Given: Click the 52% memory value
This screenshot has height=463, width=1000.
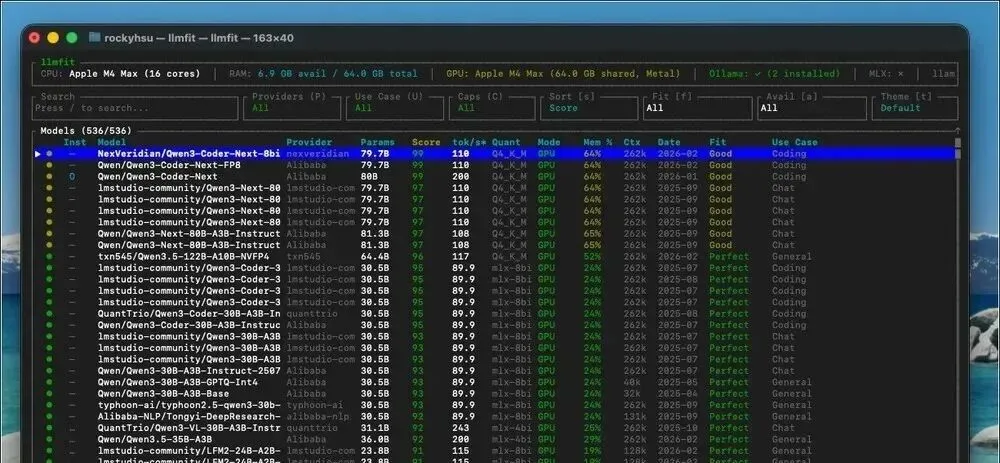Looking at the screenshot, I should click(x=592, y=256).
